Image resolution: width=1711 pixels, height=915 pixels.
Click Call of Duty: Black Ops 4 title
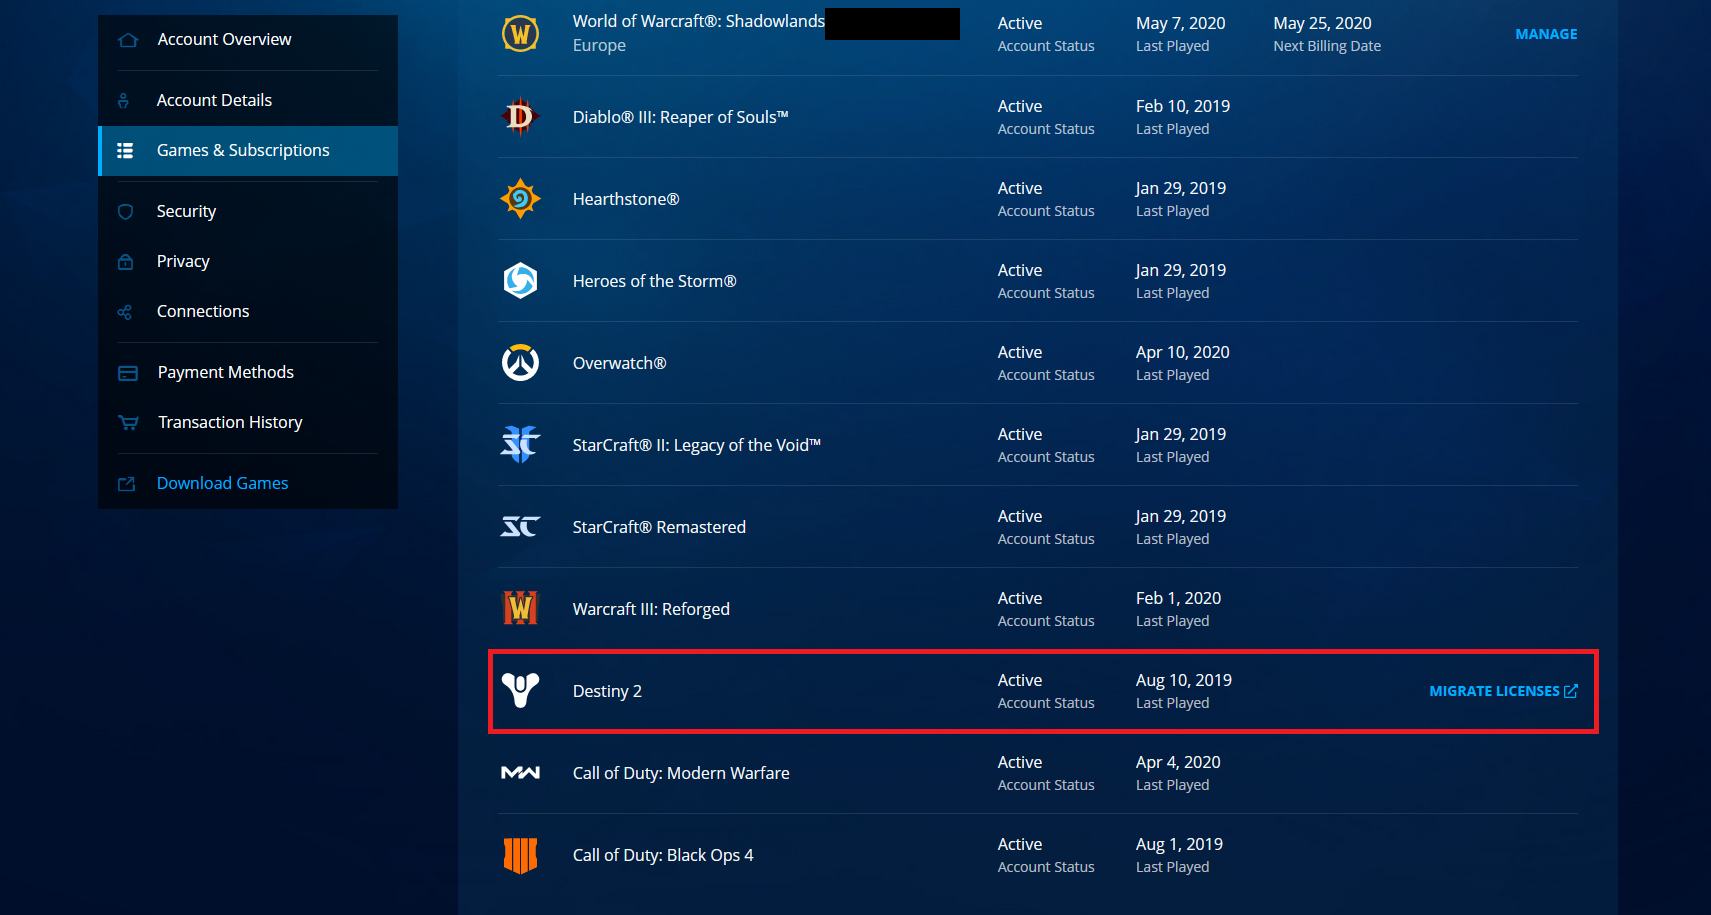[x=663, y=855]
